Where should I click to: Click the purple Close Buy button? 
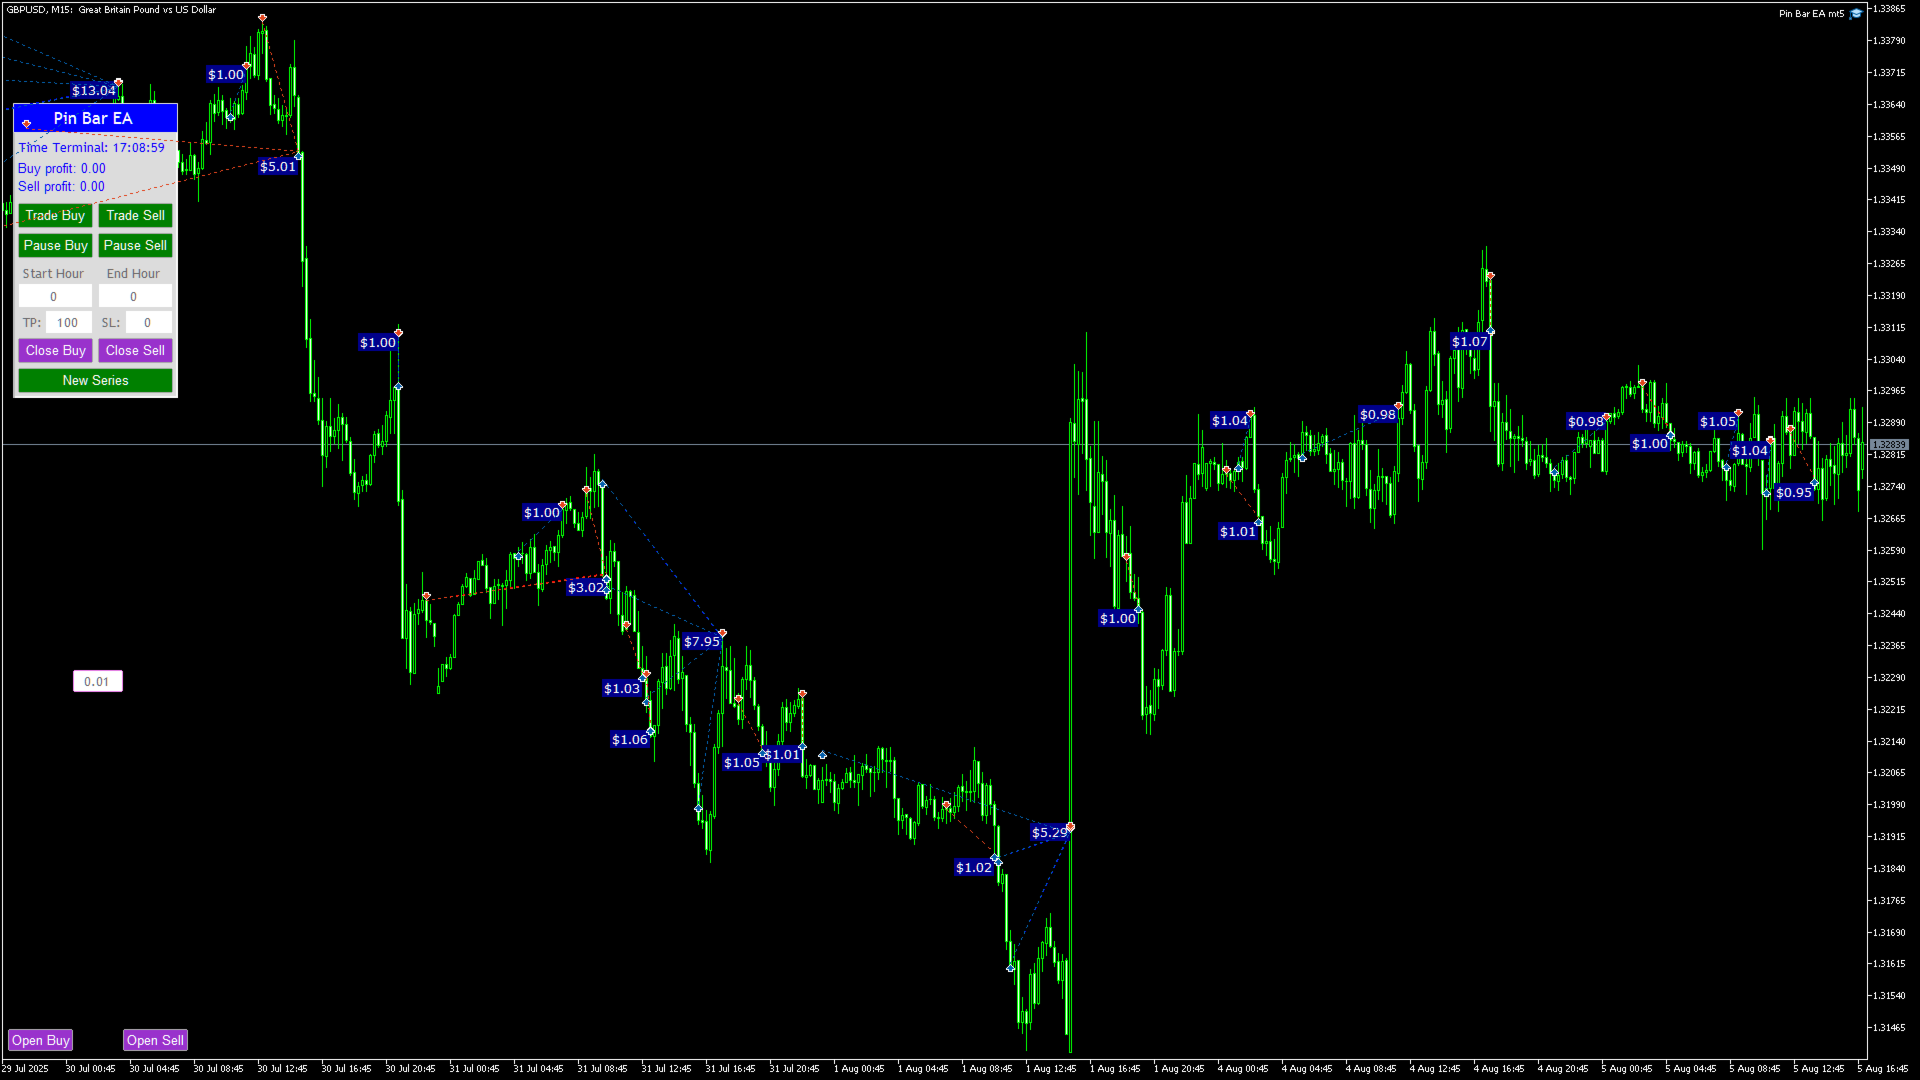(55, 350)
